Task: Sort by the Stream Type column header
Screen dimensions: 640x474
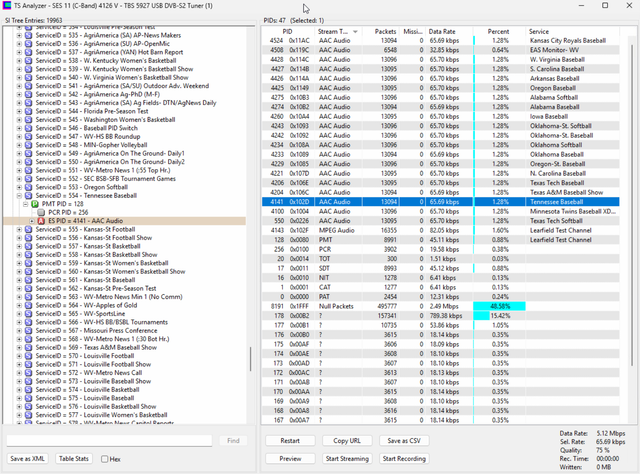Action: tap(338, 31)
